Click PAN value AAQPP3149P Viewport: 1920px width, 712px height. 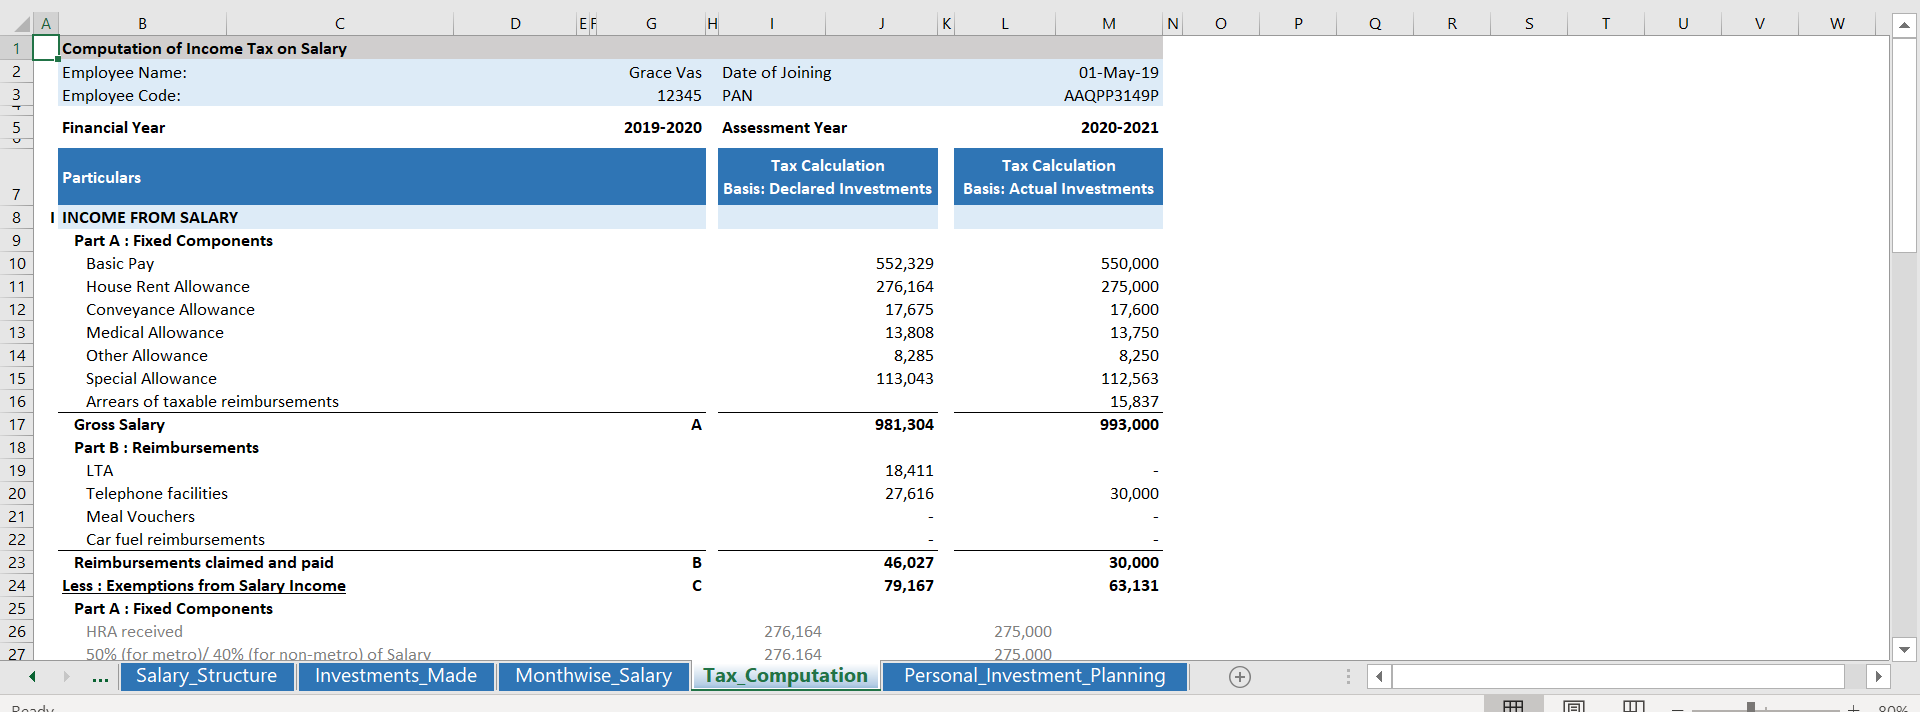coord(1111,96)
